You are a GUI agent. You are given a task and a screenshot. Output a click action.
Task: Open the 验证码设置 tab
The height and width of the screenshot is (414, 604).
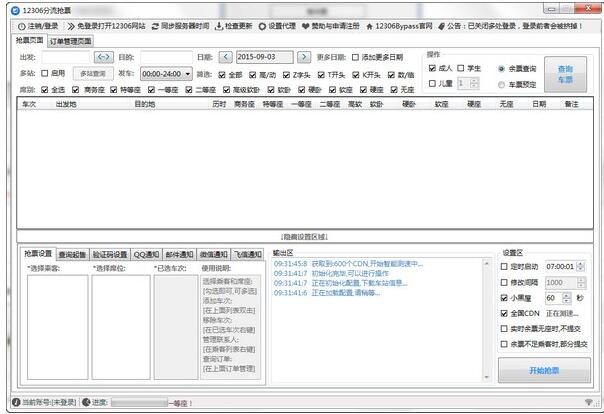pyautogui.click(x=110, y=255)
